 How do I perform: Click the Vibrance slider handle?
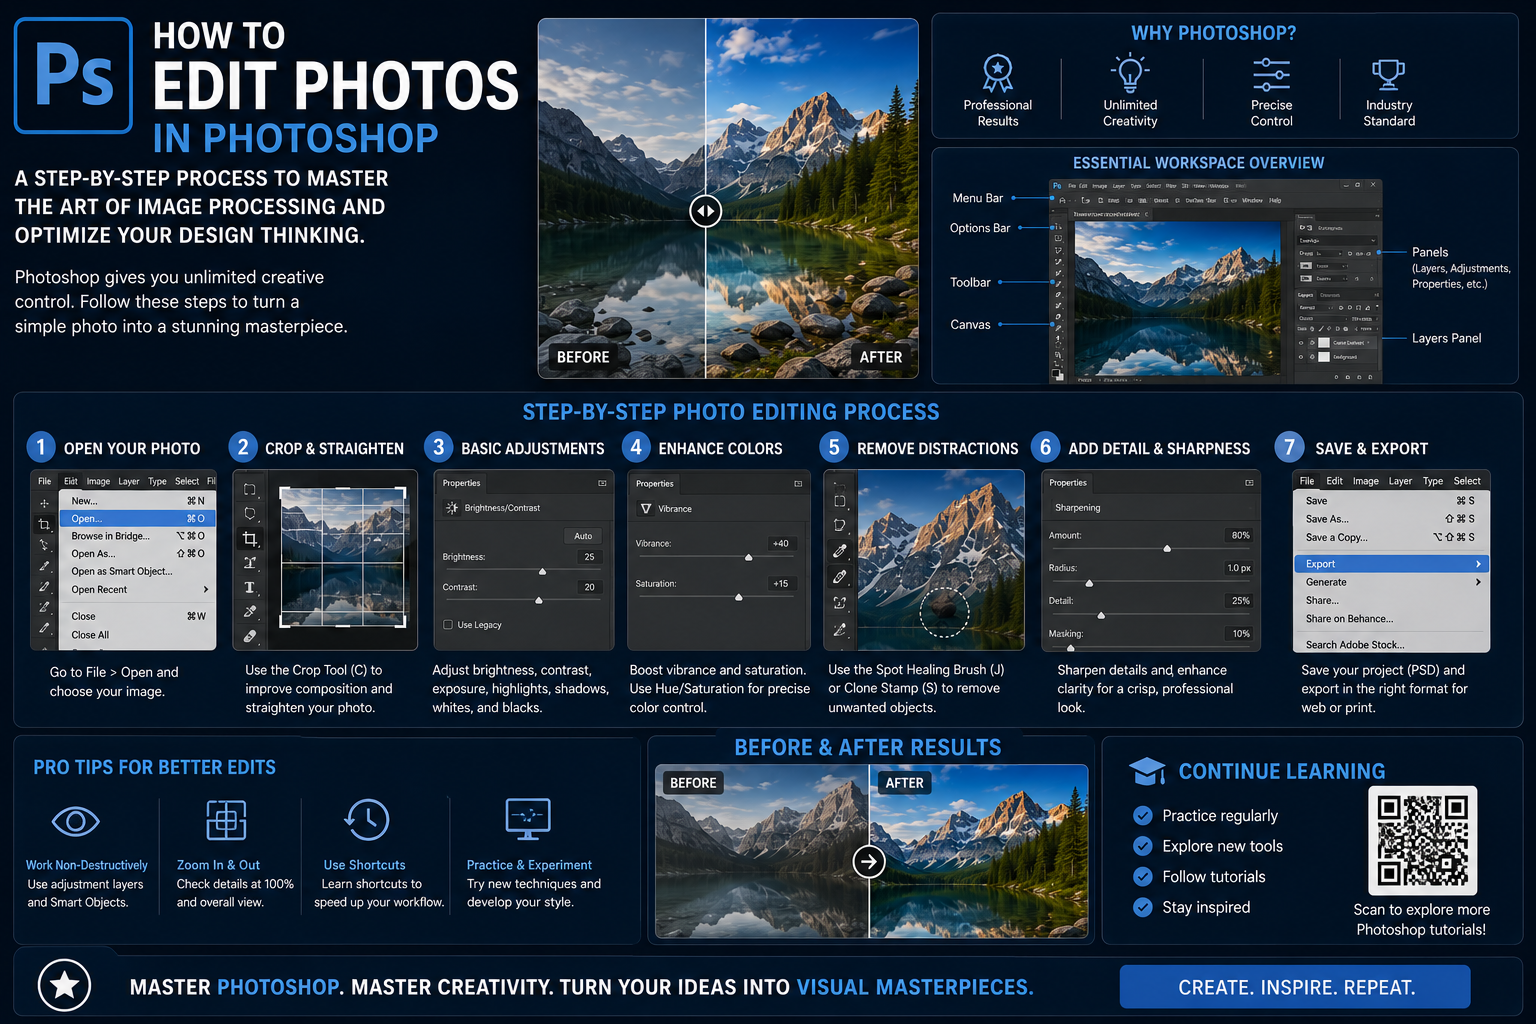click(x=749, y=557)
